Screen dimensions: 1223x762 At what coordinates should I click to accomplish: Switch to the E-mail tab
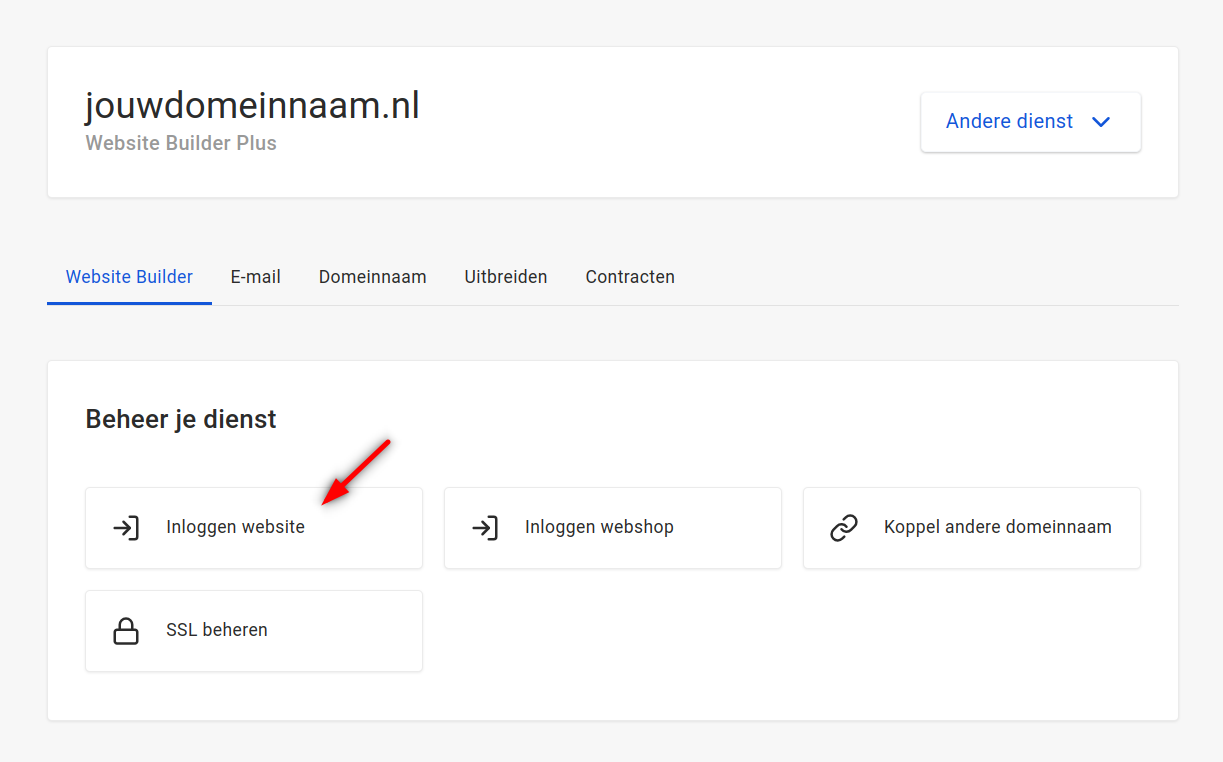[255, 276]
